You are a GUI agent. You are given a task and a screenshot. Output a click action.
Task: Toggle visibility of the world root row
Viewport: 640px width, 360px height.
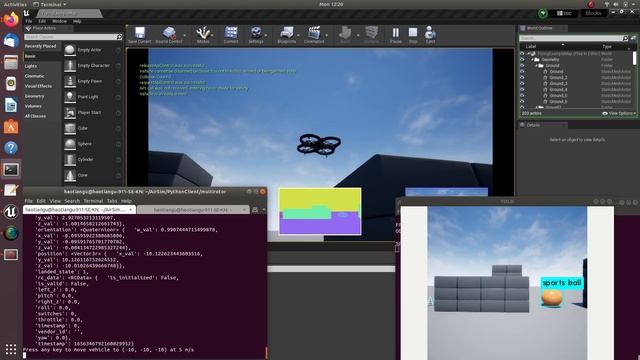pyautogui.click(x=522, y=53)
